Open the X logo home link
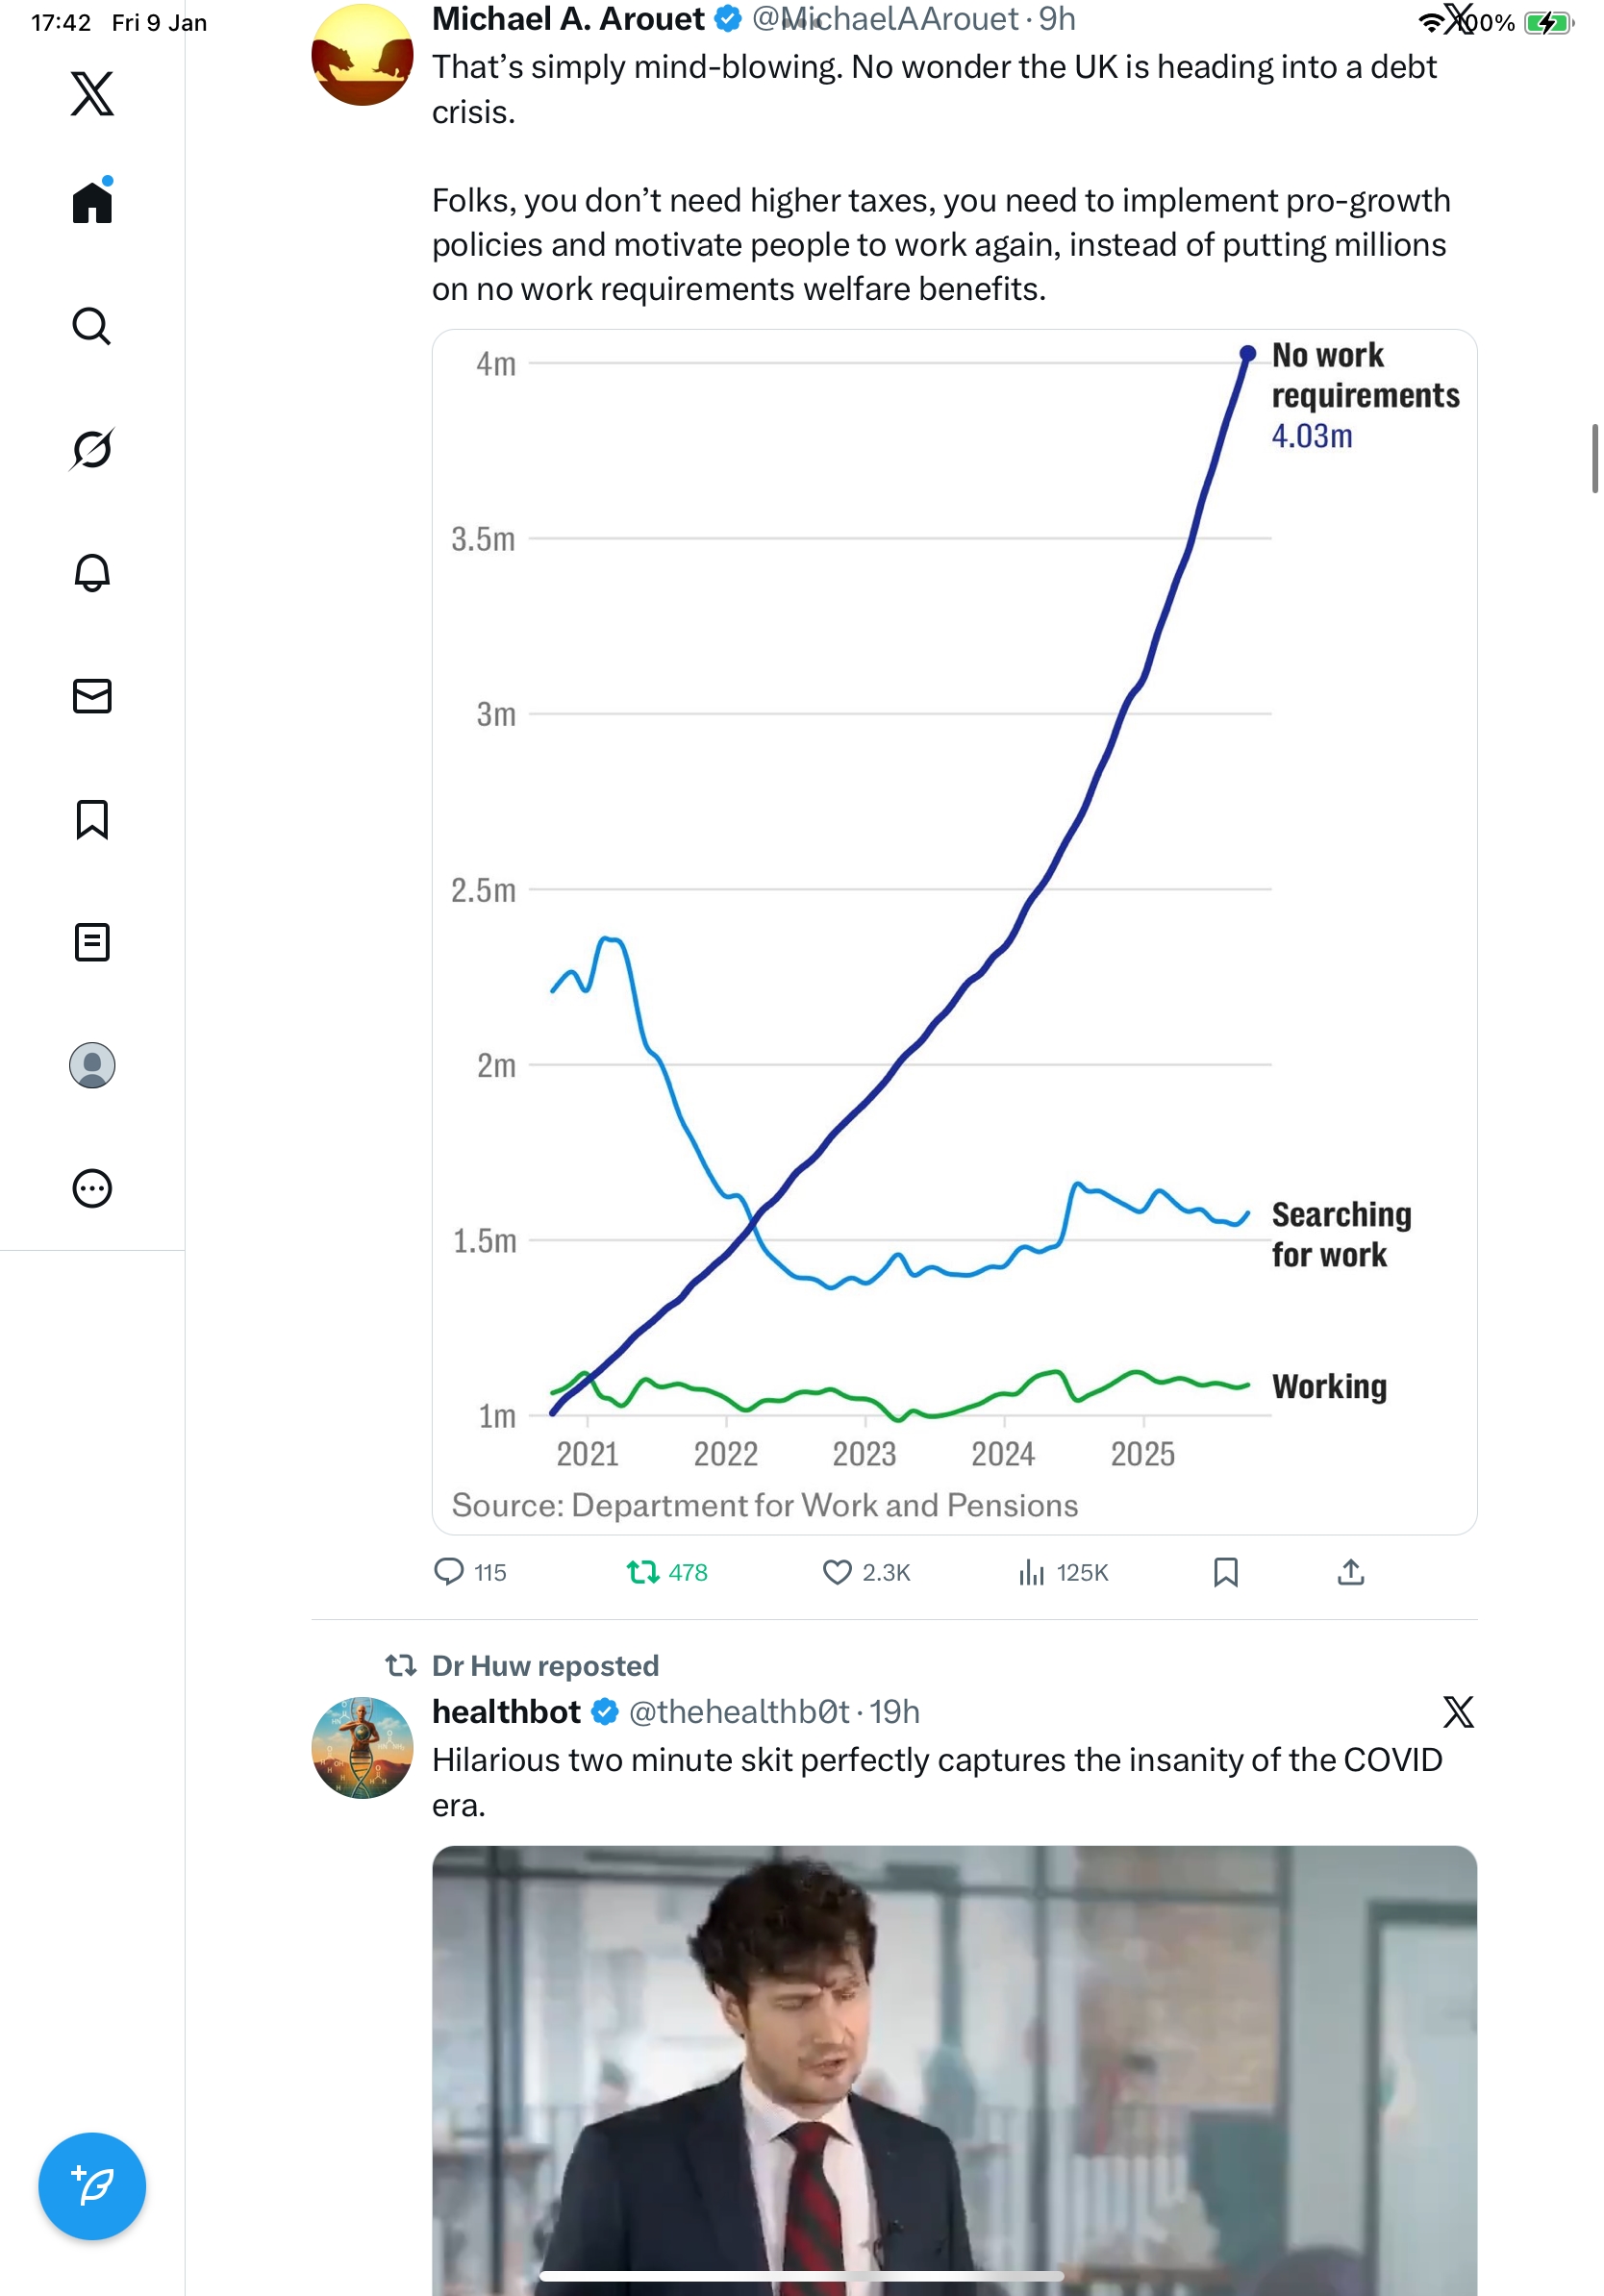This screenshot has height=2296, width=1604. (x=92, y=94)
